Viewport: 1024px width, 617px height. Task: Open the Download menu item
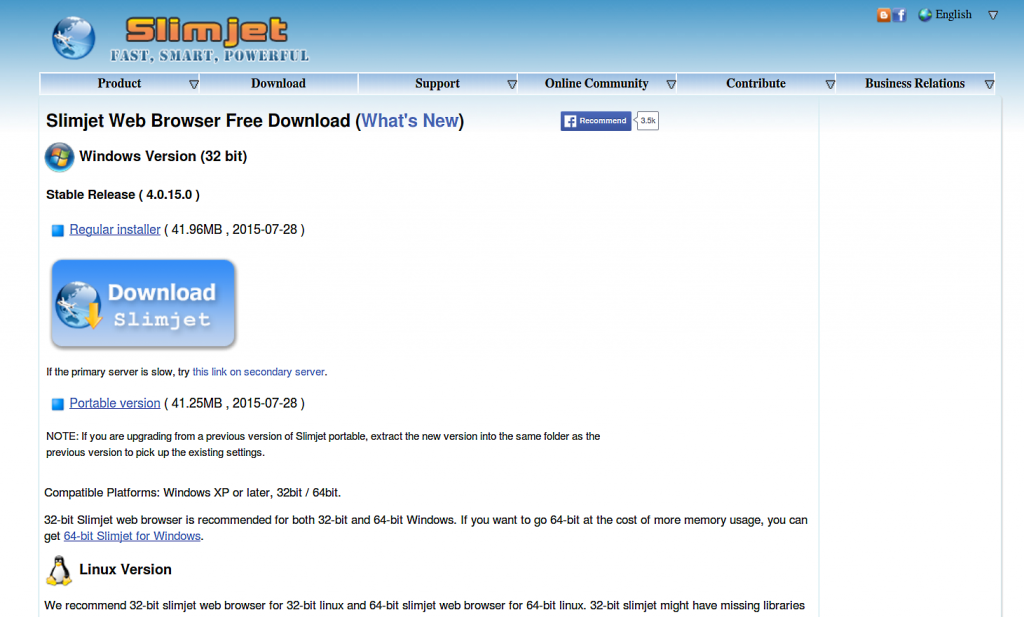point(278,84)
